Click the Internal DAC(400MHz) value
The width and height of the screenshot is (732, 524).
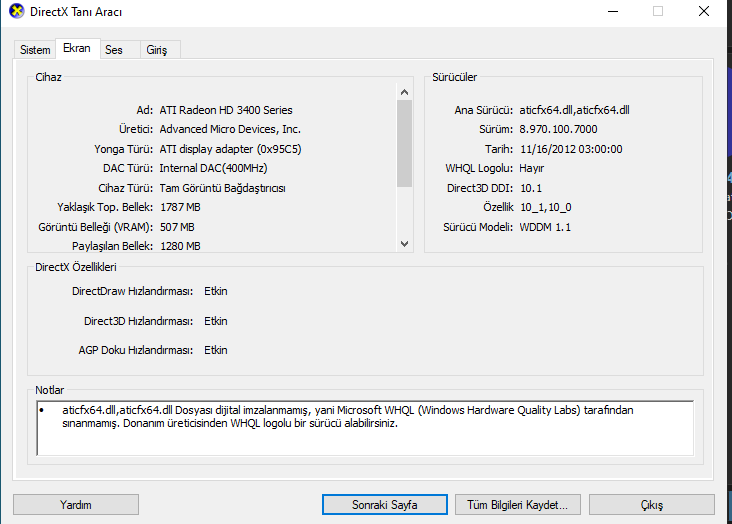click(213, 168)
